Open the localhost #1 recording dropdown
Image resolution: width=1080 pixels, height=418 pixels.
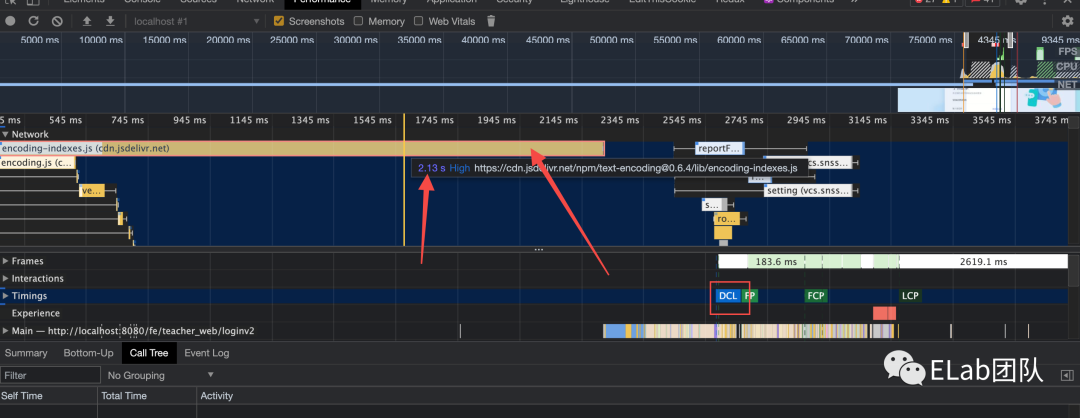coord(196,21)
